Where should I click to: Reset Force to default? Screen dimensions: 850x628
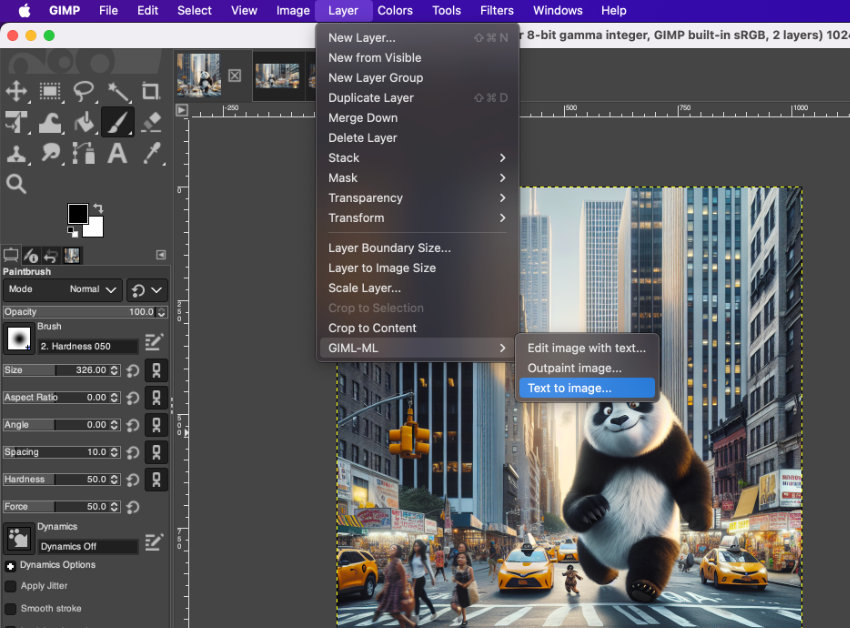pos(133,507)
